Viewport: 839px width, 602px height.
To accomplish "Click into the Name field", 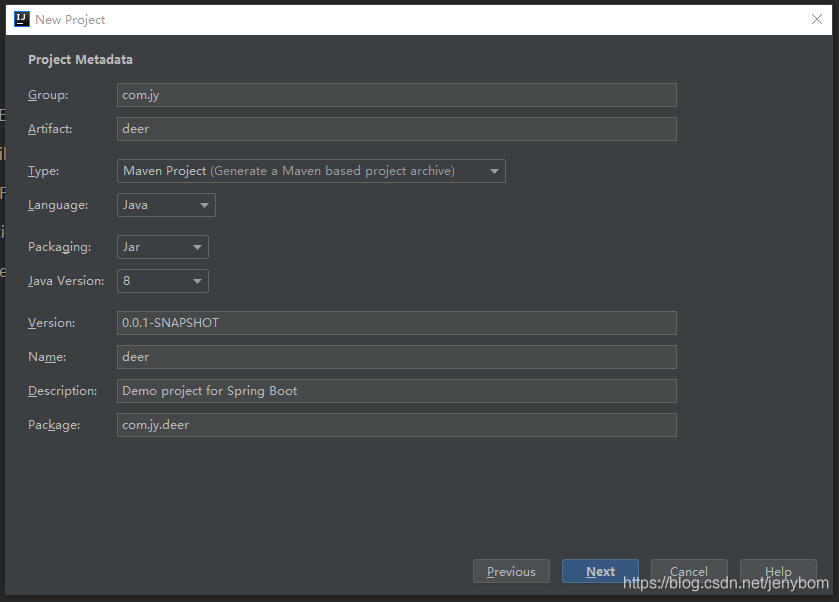I will [x=396, y=357].
